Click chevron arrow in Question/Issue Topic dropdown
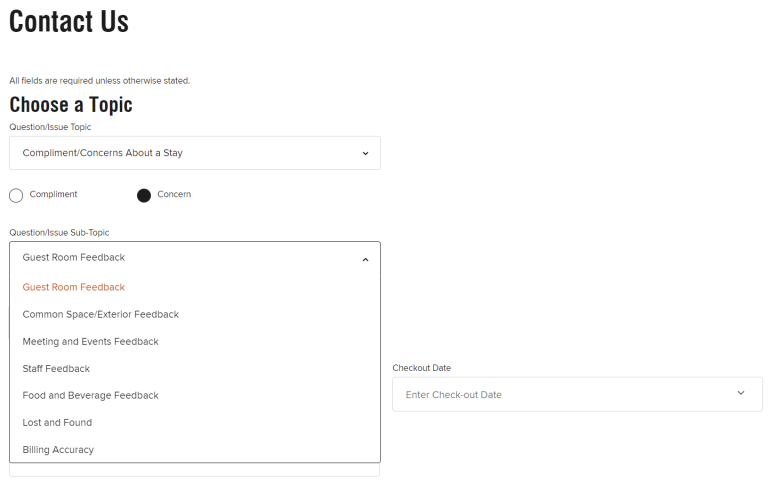Image resolution: width=770 pixels, height=485 pixels. 365,153
